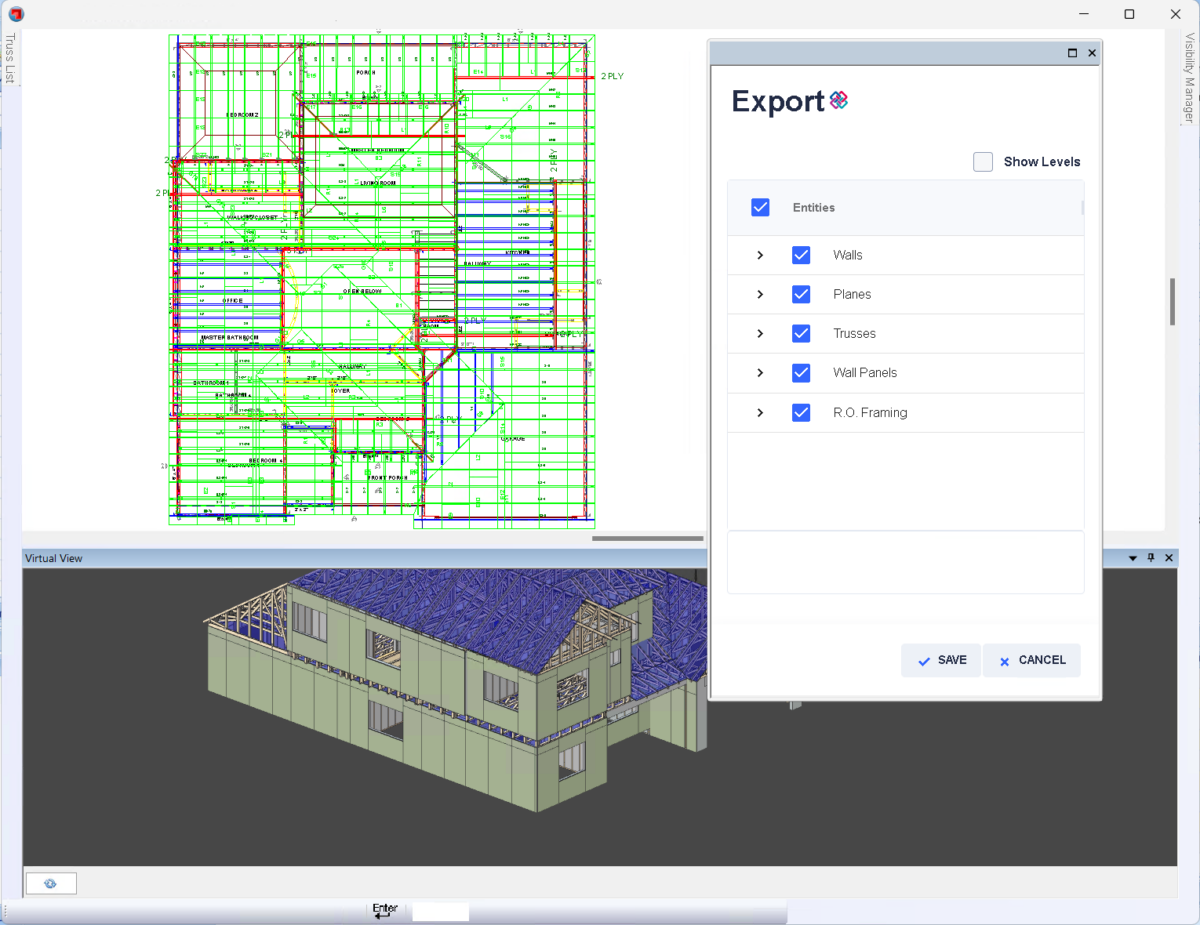Click the text input field at the bottom
Viewport: 1200px width, 925px height.
click(x=440, y=911)
